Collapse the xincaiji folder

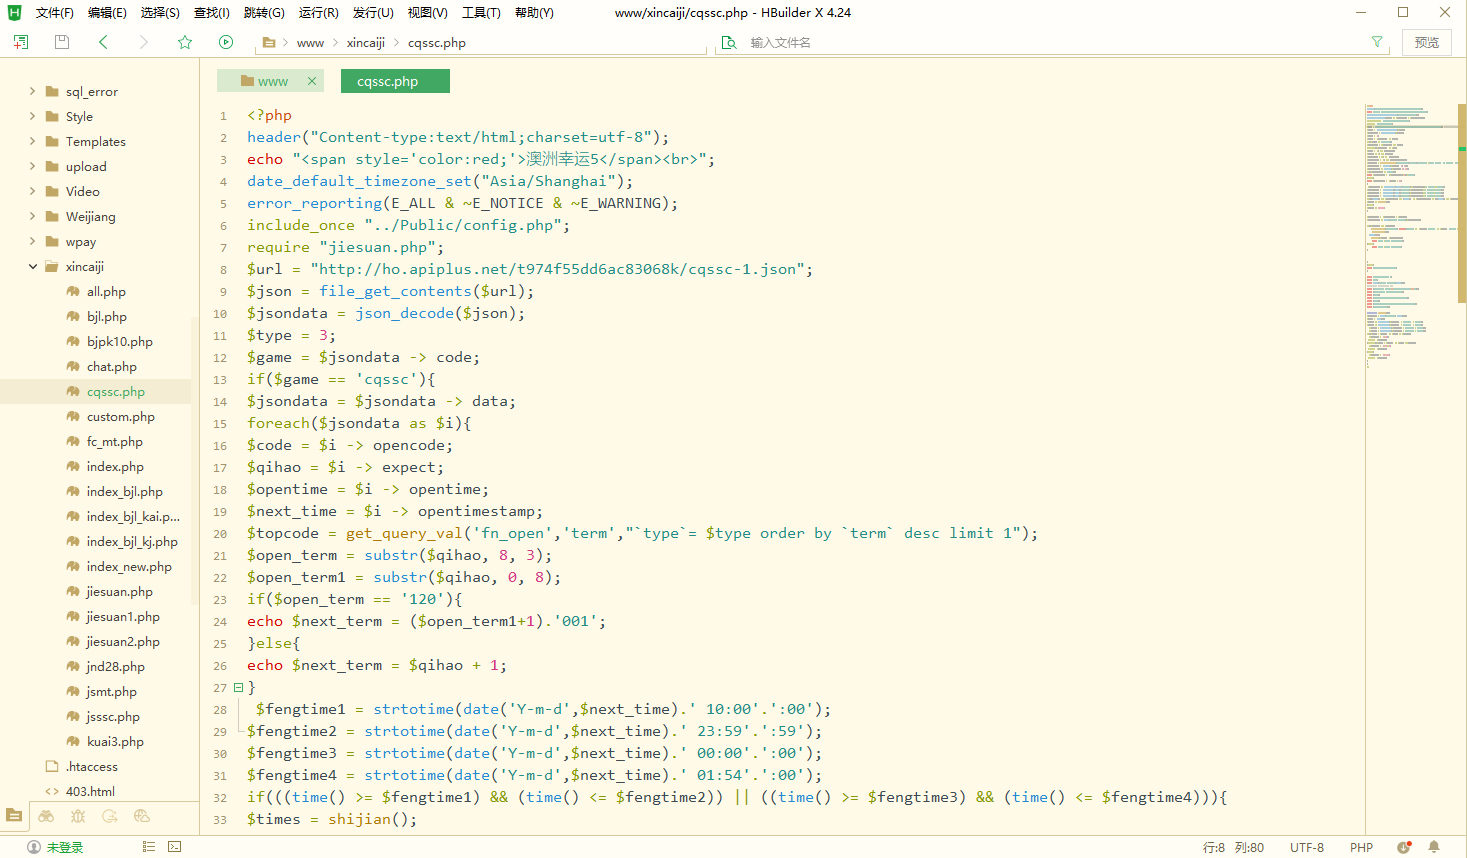[x=33, y=267]
